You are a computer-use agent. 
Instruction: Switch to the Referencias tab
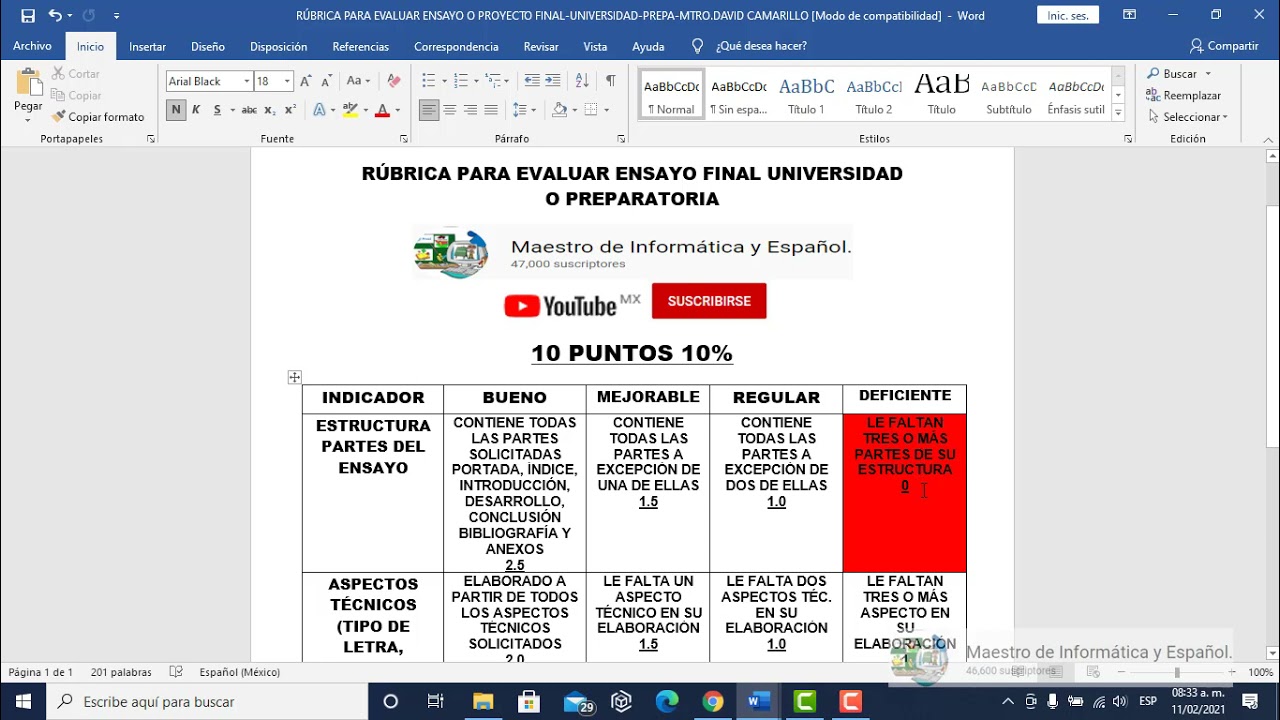point(360,46)
